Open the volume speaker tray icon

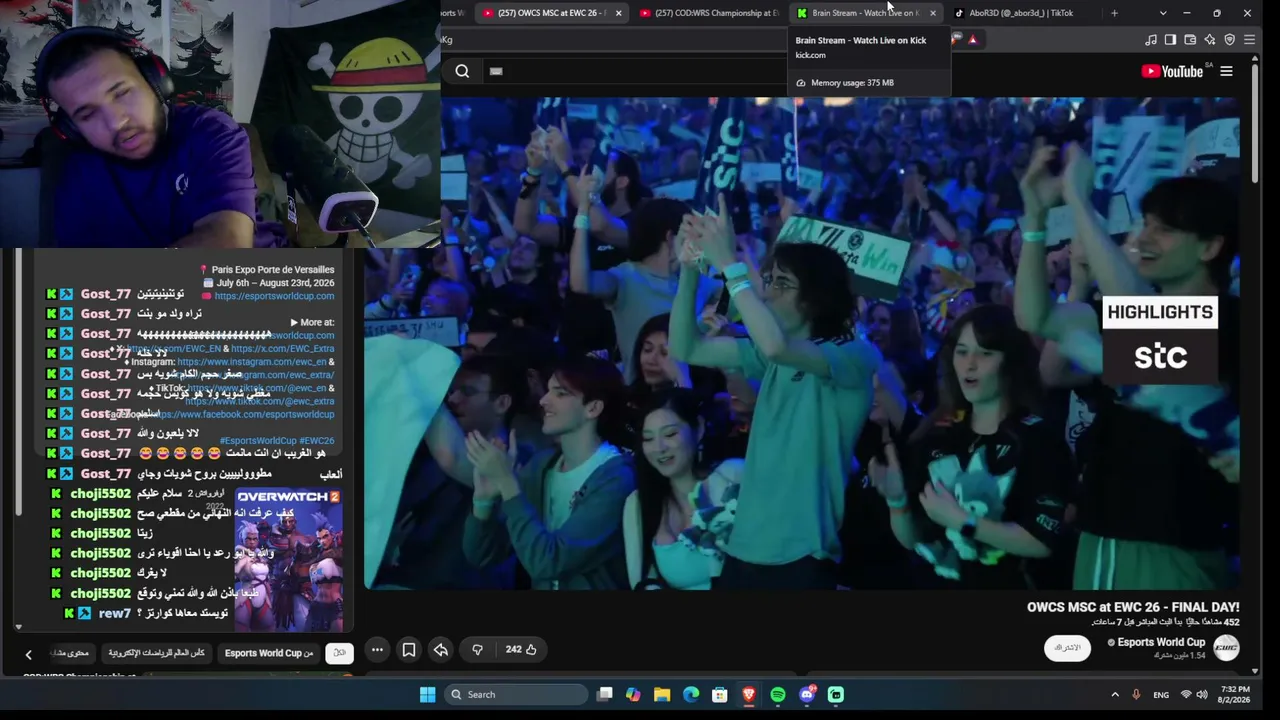click(x=1202, y=695)
